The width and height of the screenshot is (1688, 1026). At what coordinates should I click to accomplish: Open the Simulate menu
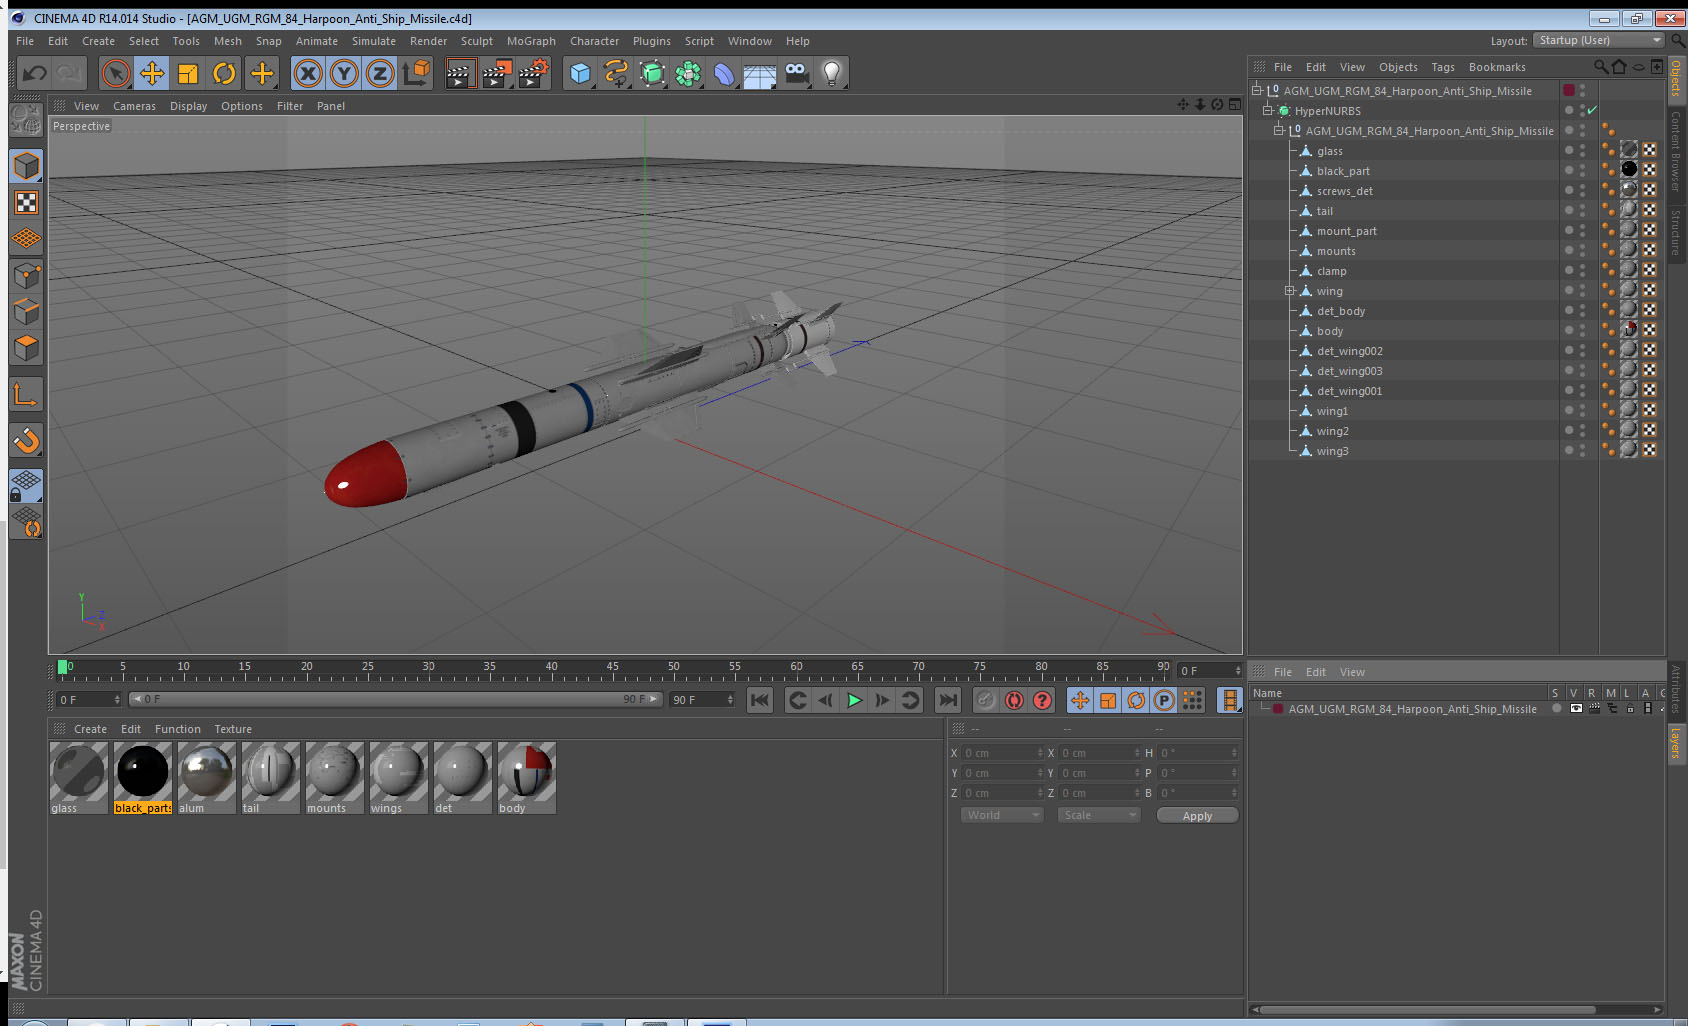tap(374, 41)
